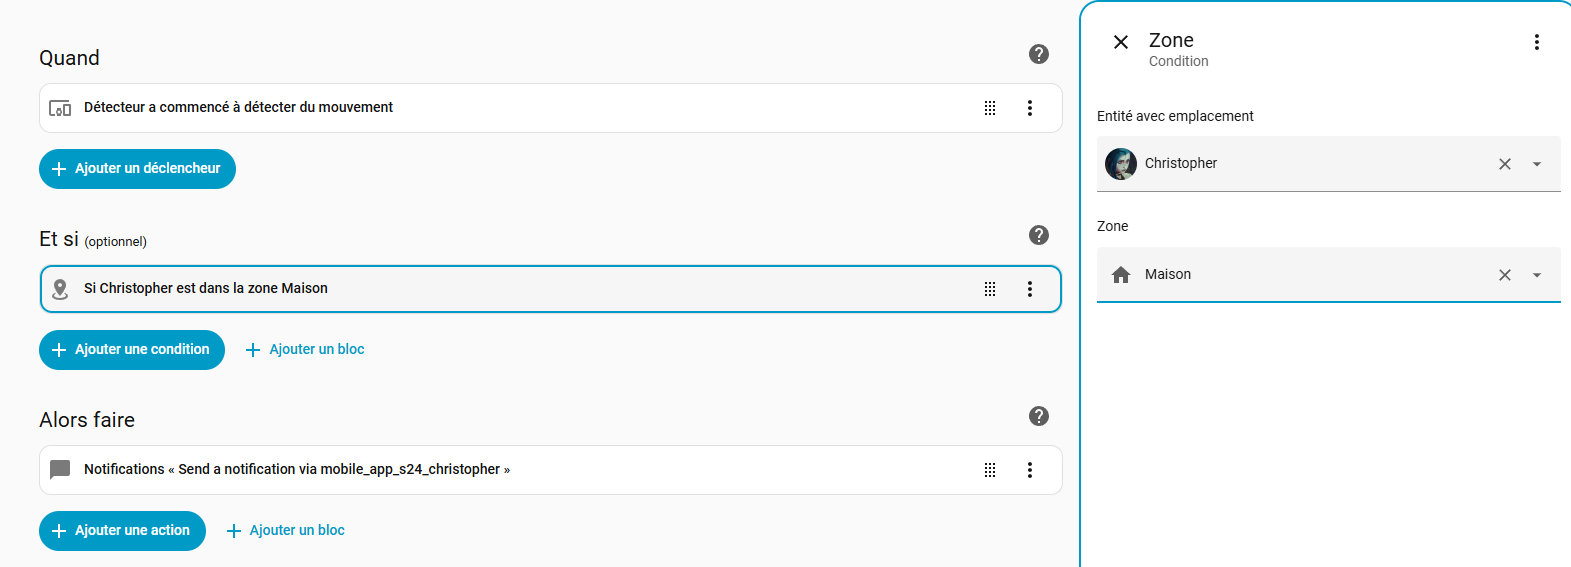The image size is (1571, 567).
Task: Expand the Zone dropdown arrow
Action: click(x=1537, y=275)
